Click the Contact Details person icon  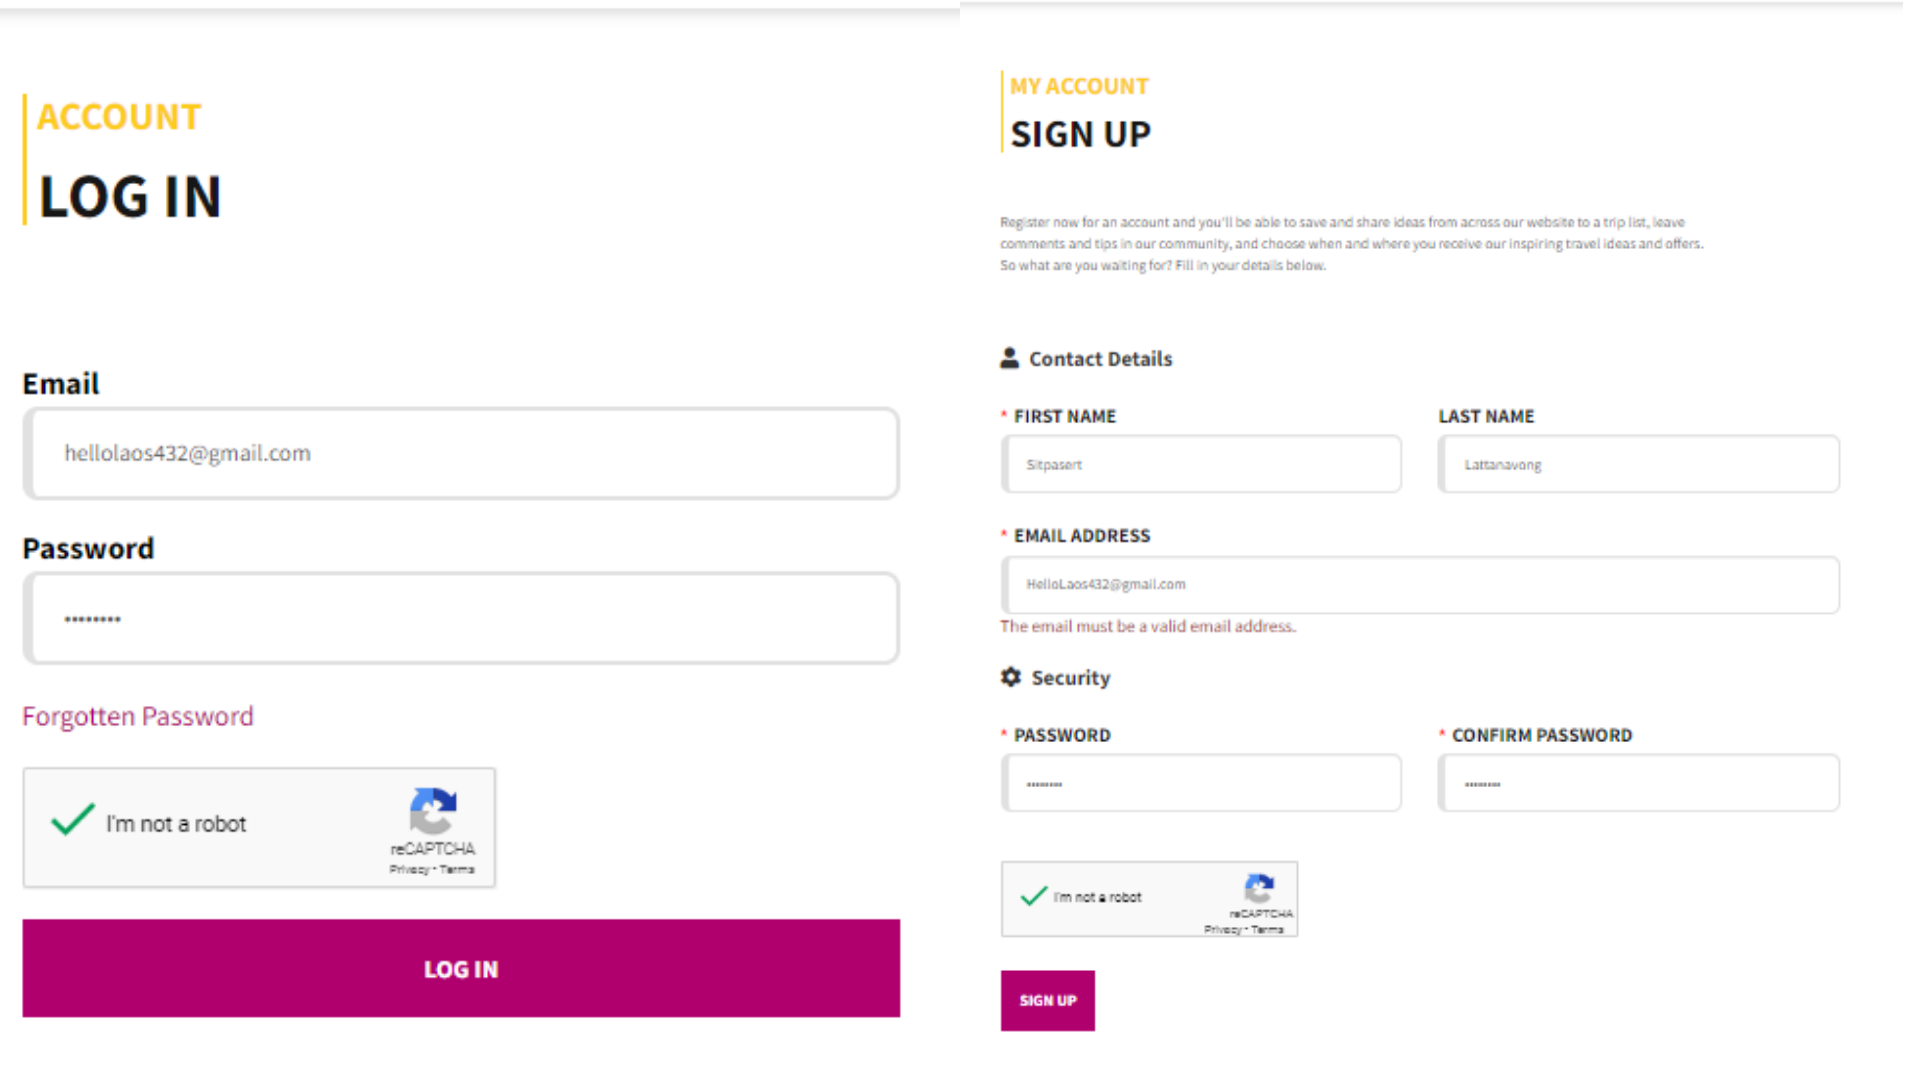pyautogui.click(x=1009, y=358)
